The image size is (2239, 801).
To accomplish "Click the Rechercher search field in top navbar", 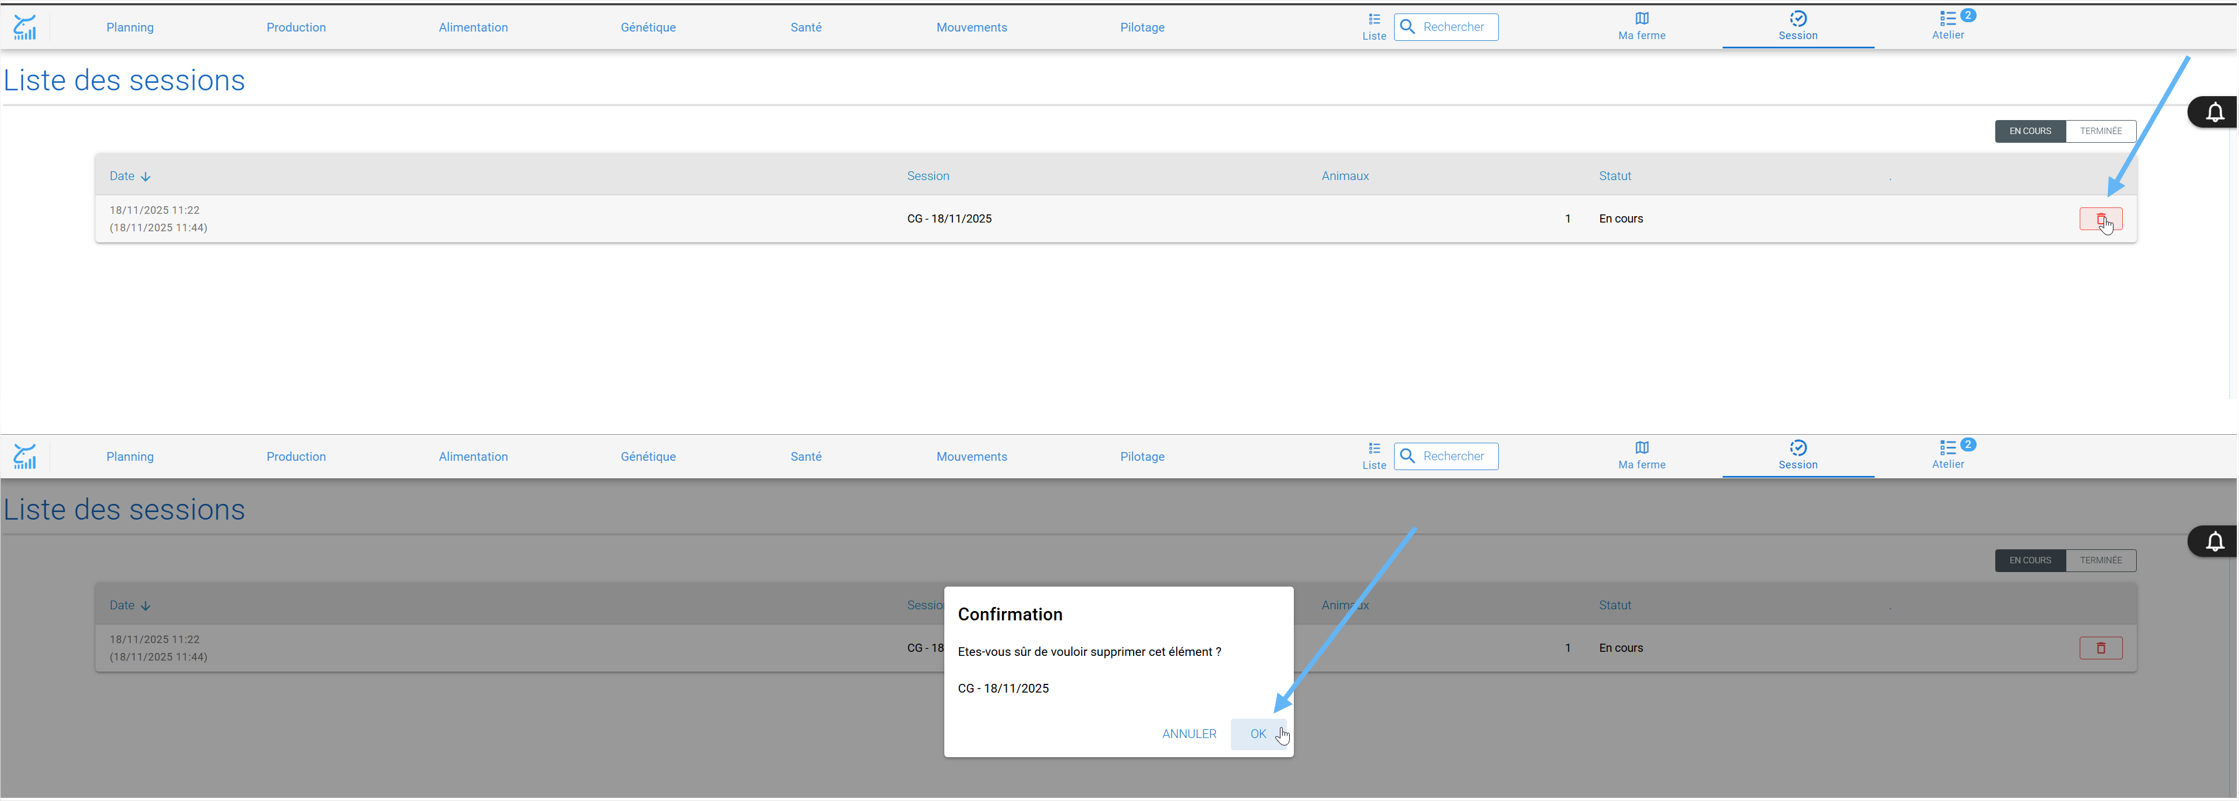I will coord(1446,27).
